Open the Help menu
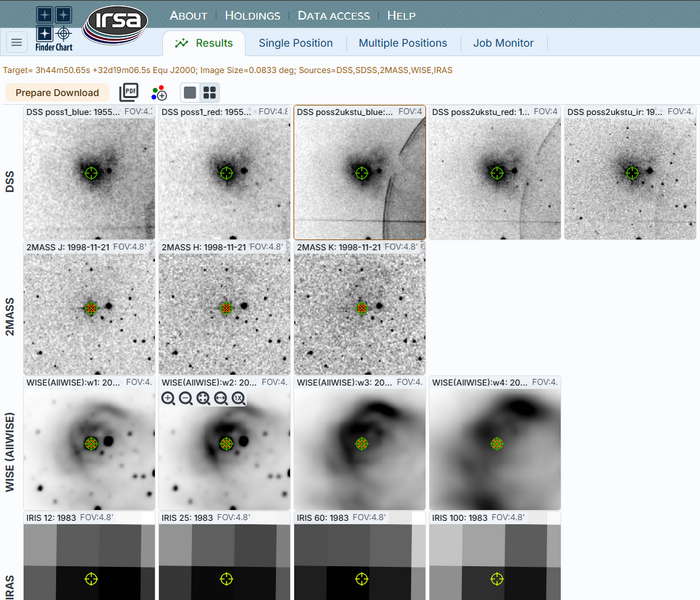 click(401, 16)
